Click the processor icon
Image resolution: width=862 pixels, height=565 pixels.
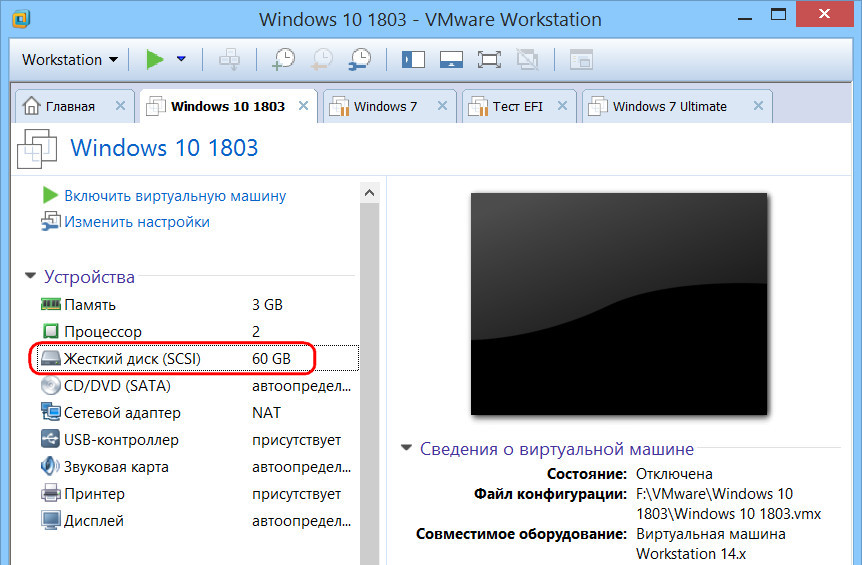point(51,331)
